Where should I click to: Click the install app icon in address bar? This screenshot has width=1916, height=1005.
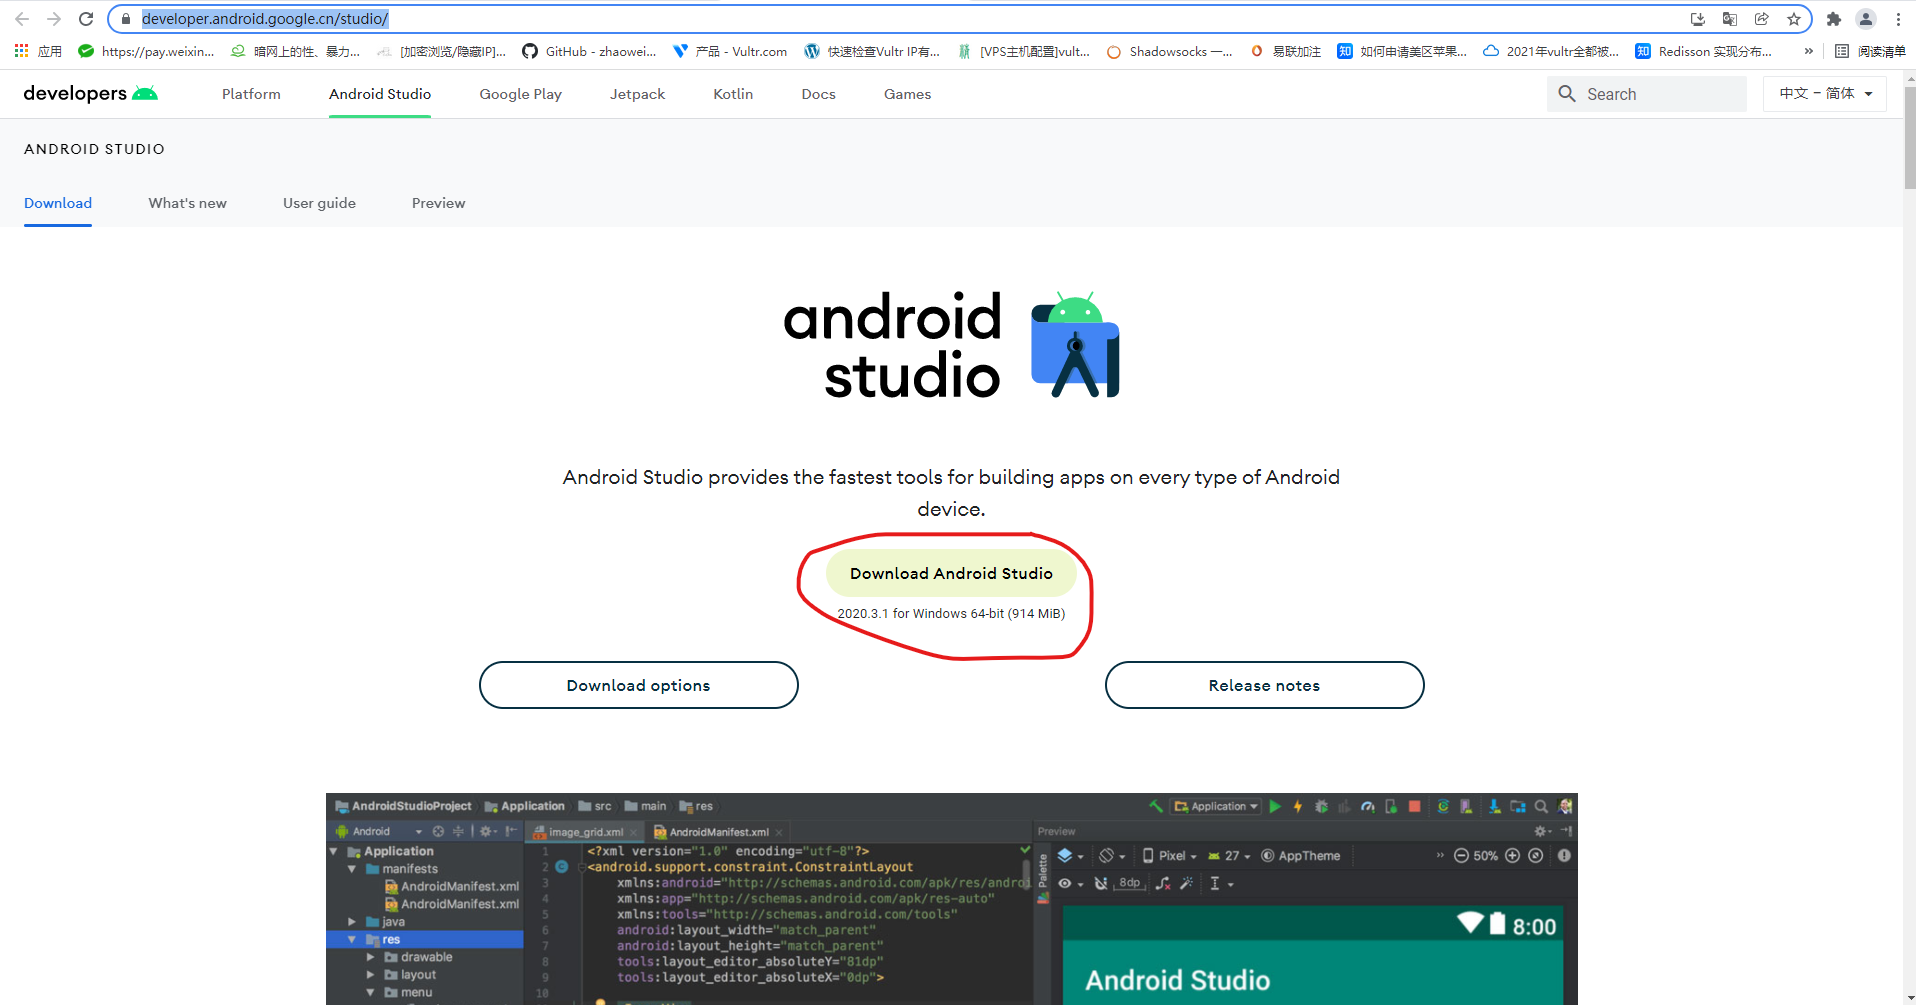pos(1698,19)
